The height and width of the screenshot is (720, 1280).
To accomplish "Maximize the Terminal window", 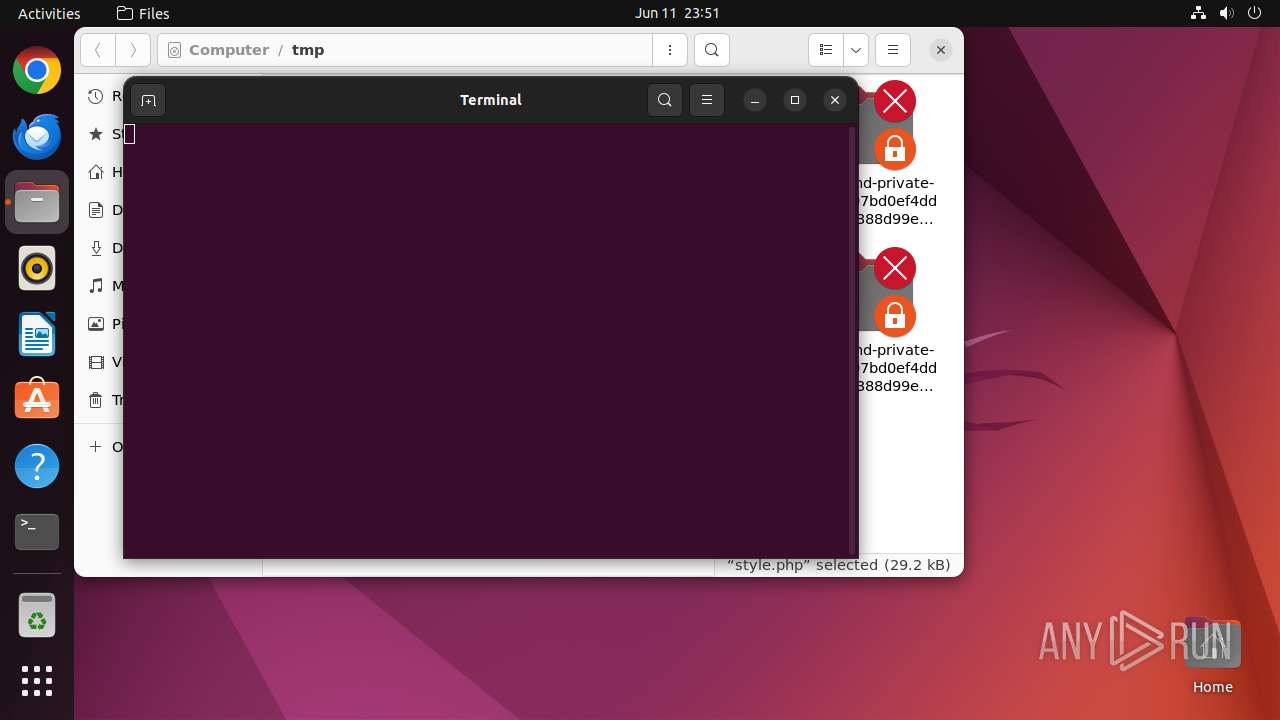I will click(795, 100).
